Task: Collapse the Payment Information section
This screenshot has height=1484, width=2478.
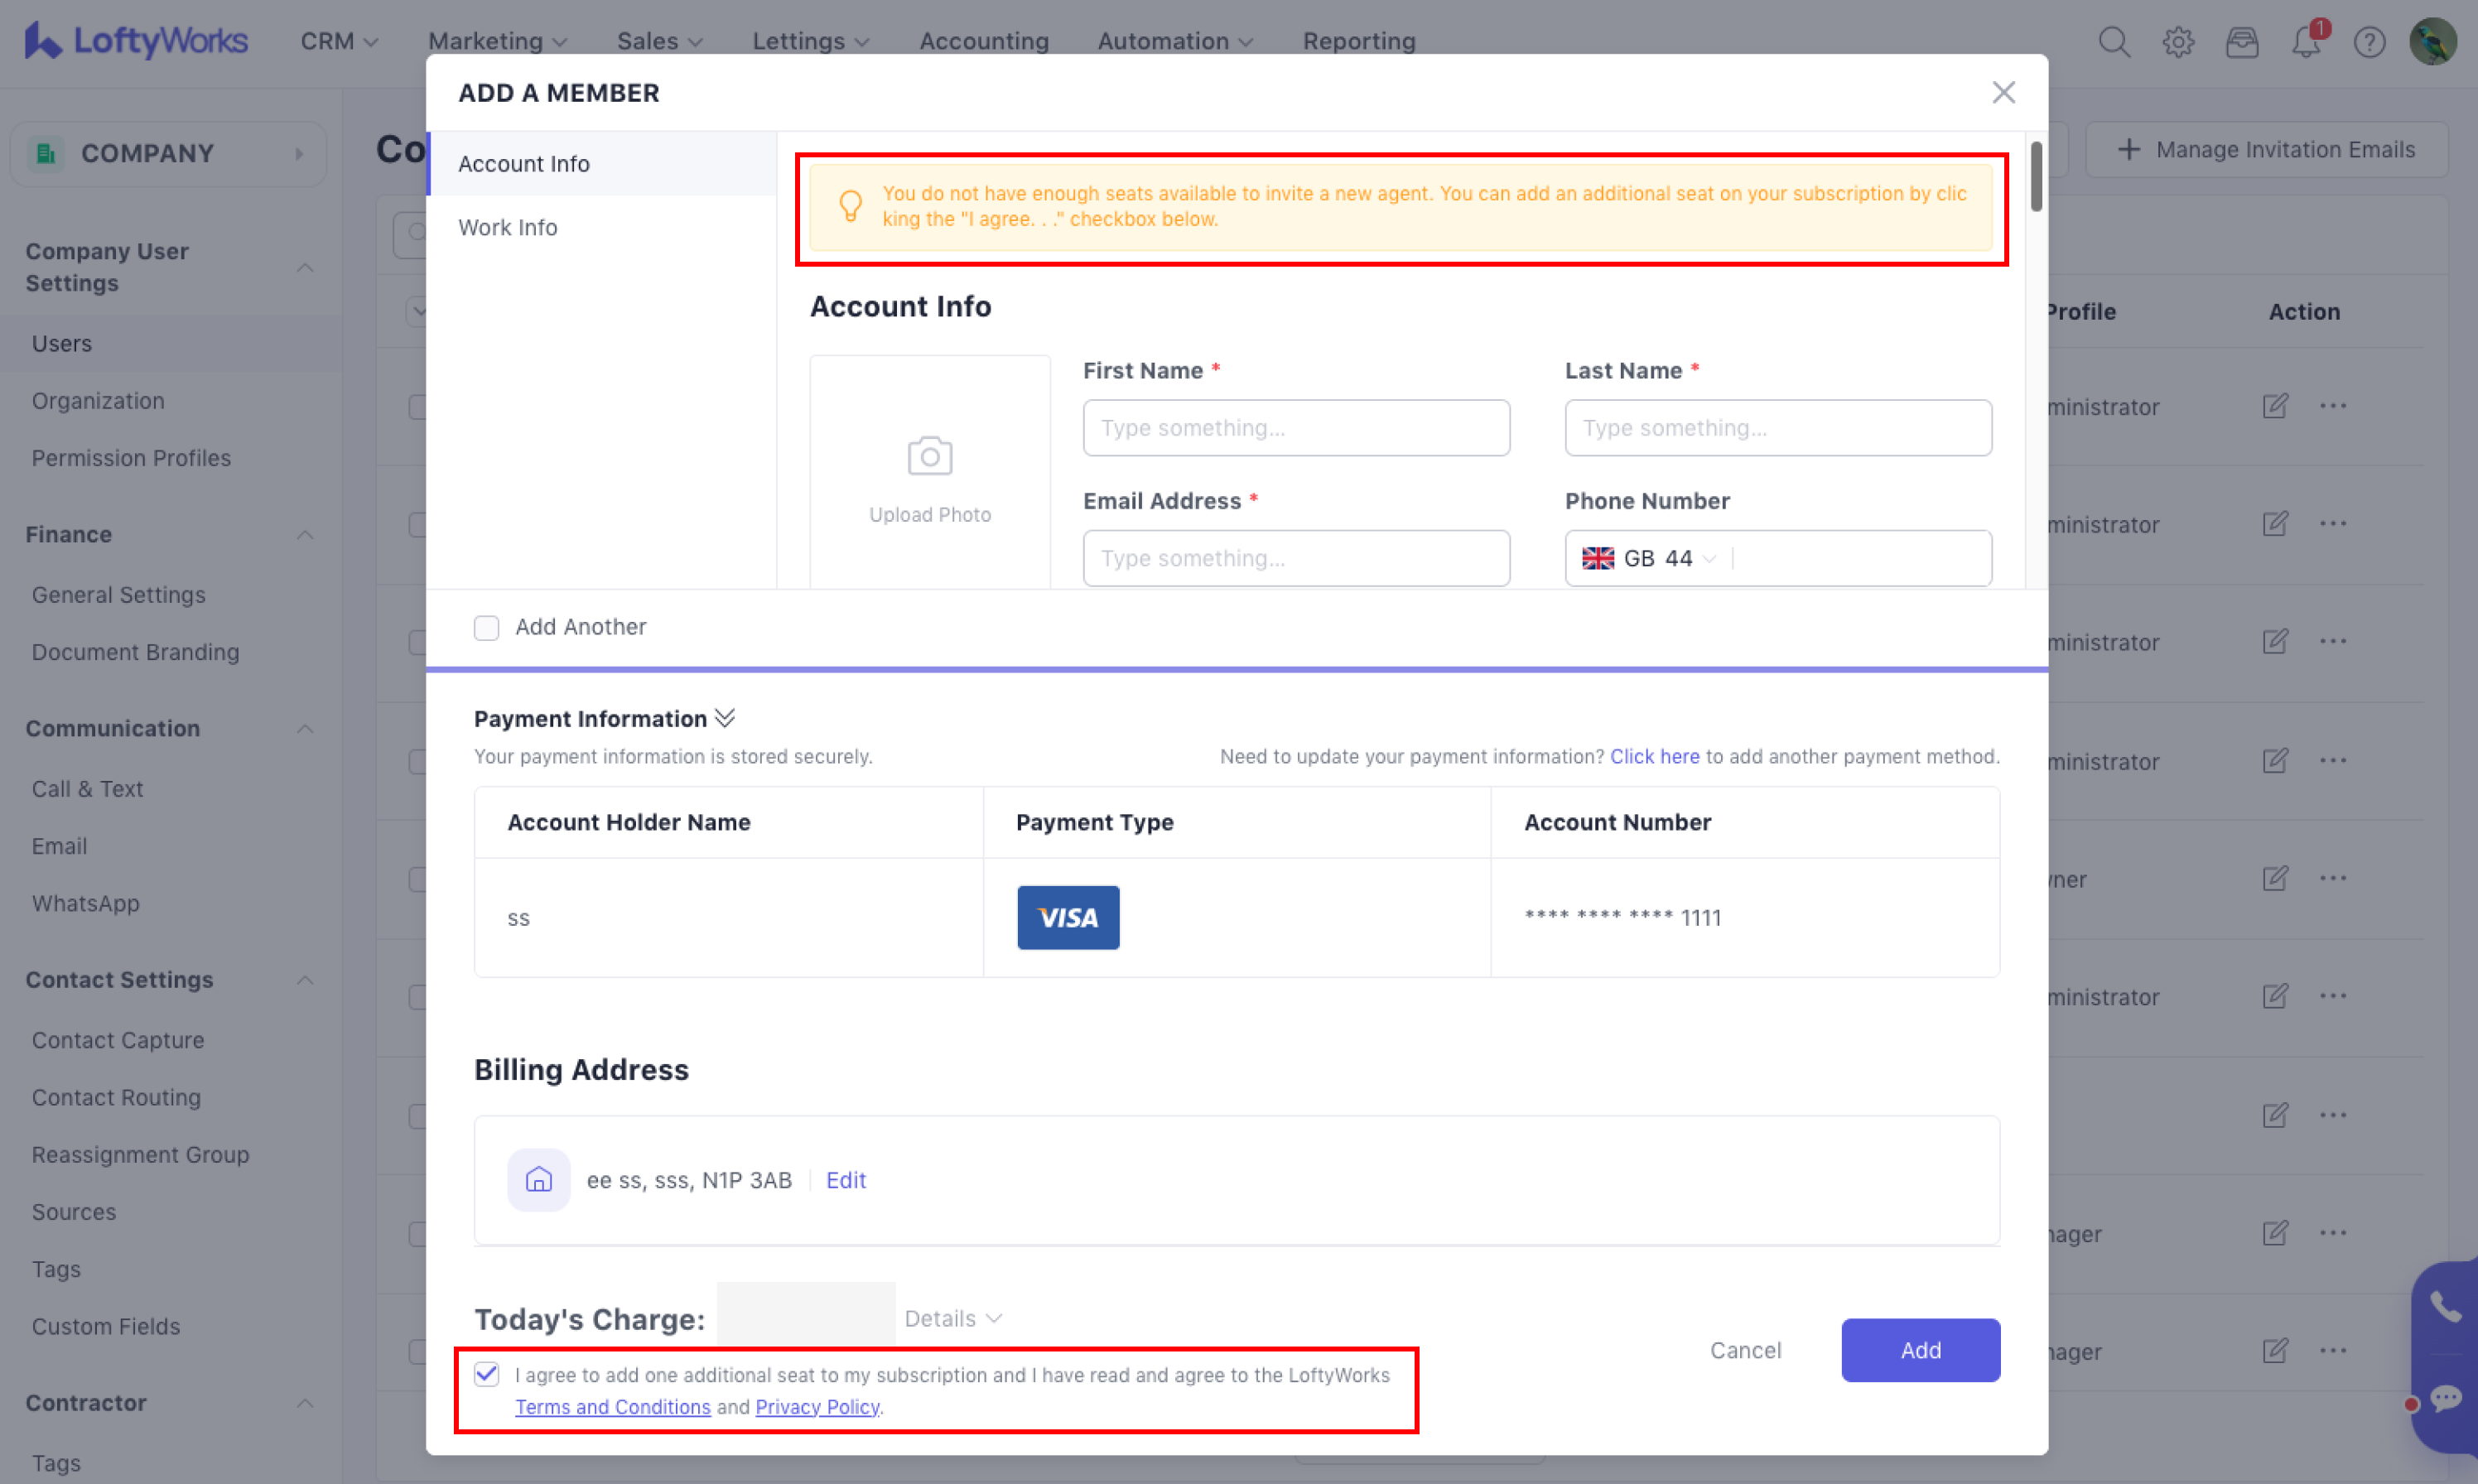Action: [725, 718]
